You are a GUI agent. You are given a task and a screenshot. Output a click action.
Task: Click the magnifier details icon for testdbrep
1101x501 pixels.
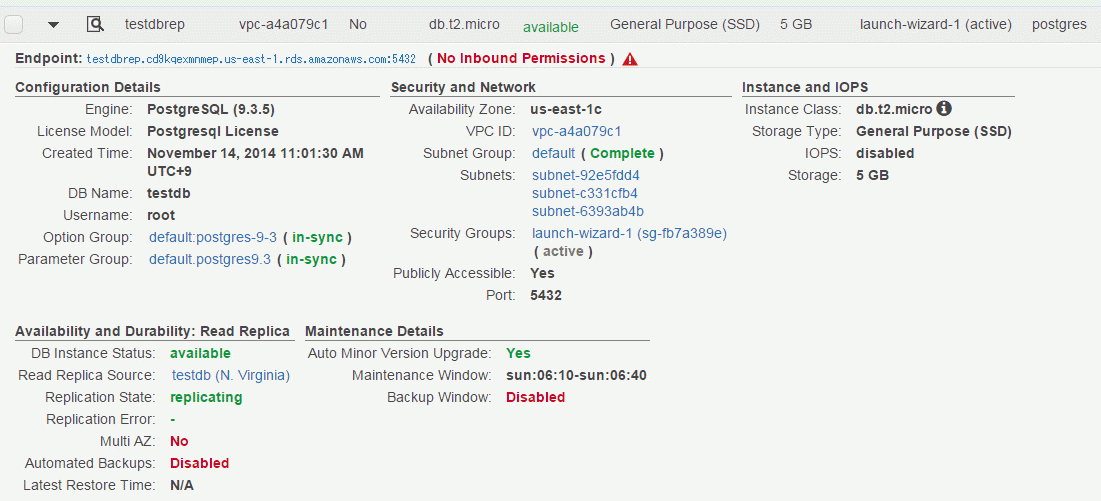point(95,25)
